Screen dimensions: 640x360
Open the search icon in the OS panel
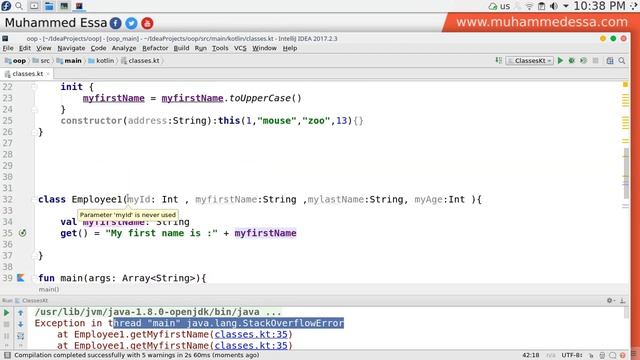click(19, 6)
